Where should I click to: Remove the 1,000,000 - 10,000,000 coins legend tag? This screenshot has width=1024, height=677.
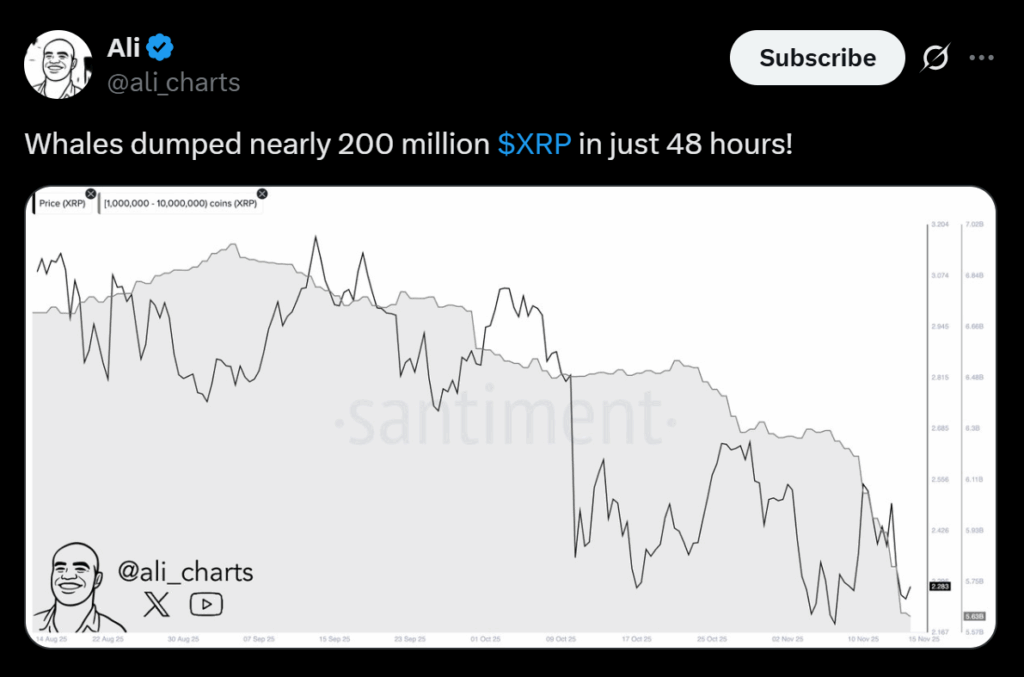point(262,193)
